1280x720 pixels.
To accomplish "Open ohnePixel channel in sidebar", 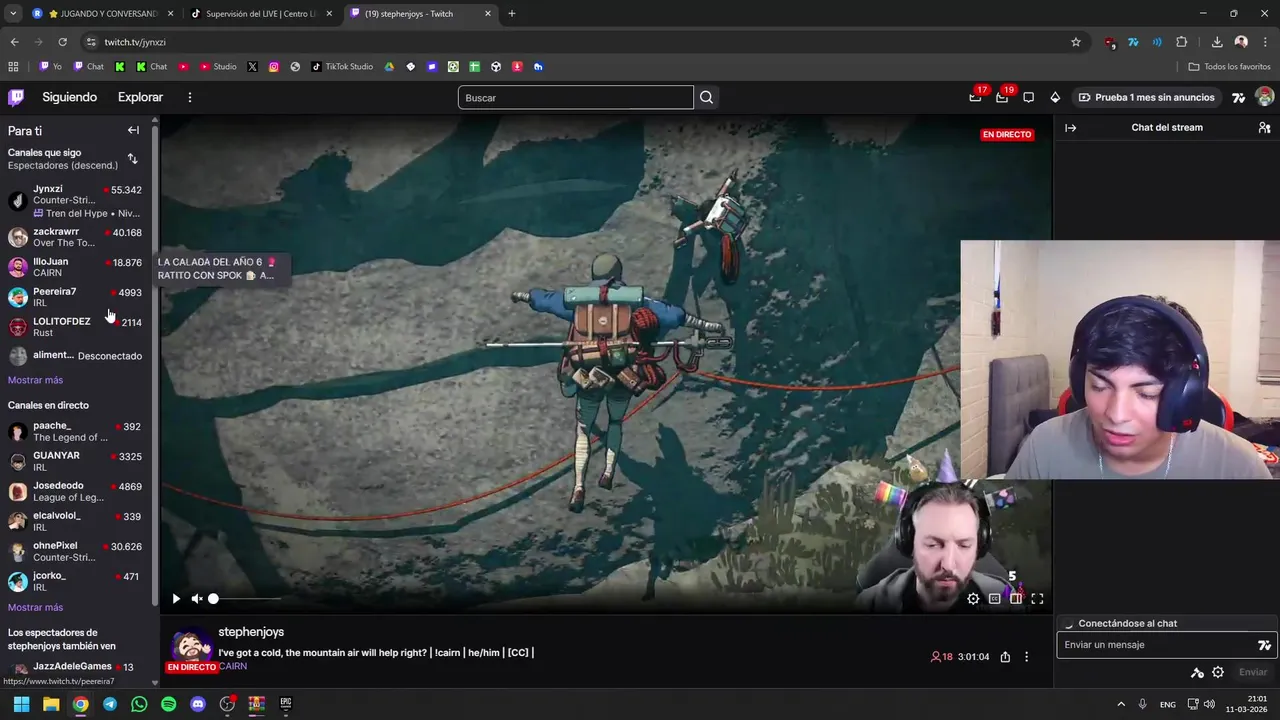I will pyautogui.click(x=76, y=552).
